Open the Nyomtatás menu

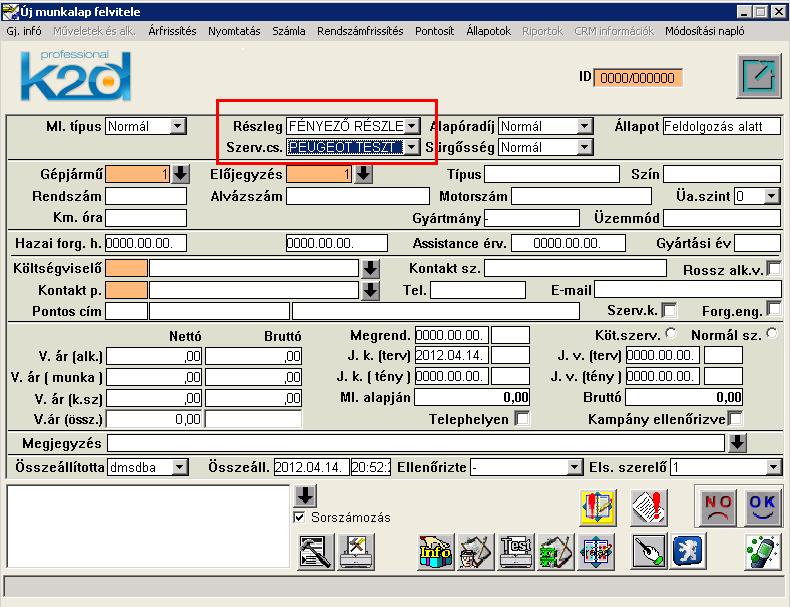pos(234,31)
